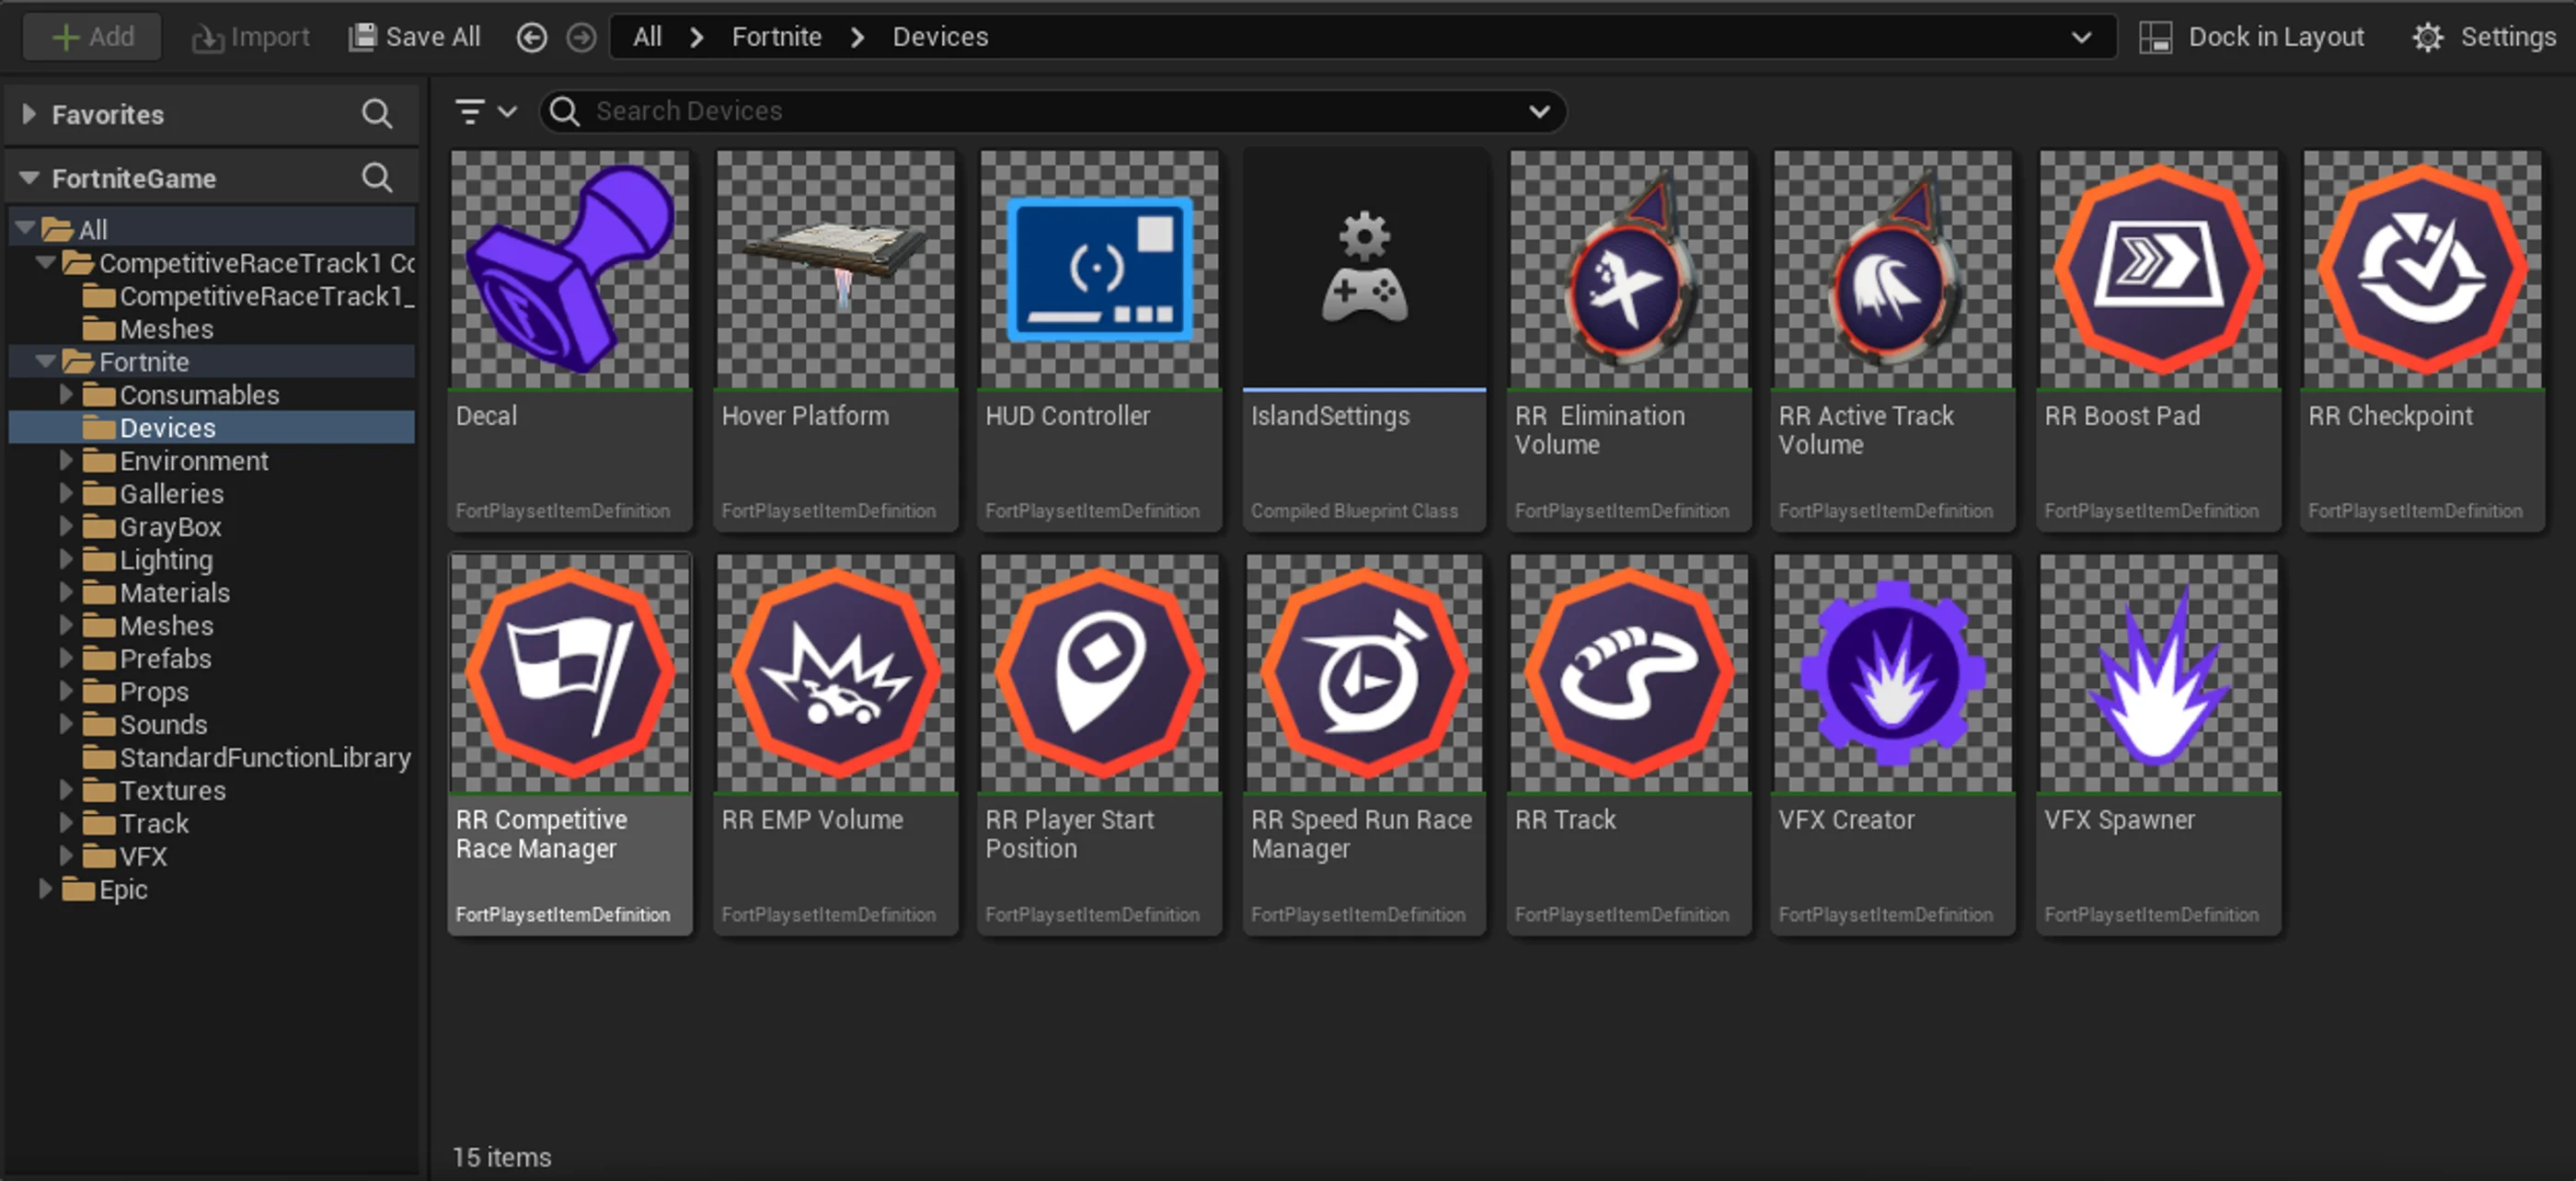Select the RR Competitive Race Manager asset
Screen dimensions: 2576x1181
pos(570,744)
